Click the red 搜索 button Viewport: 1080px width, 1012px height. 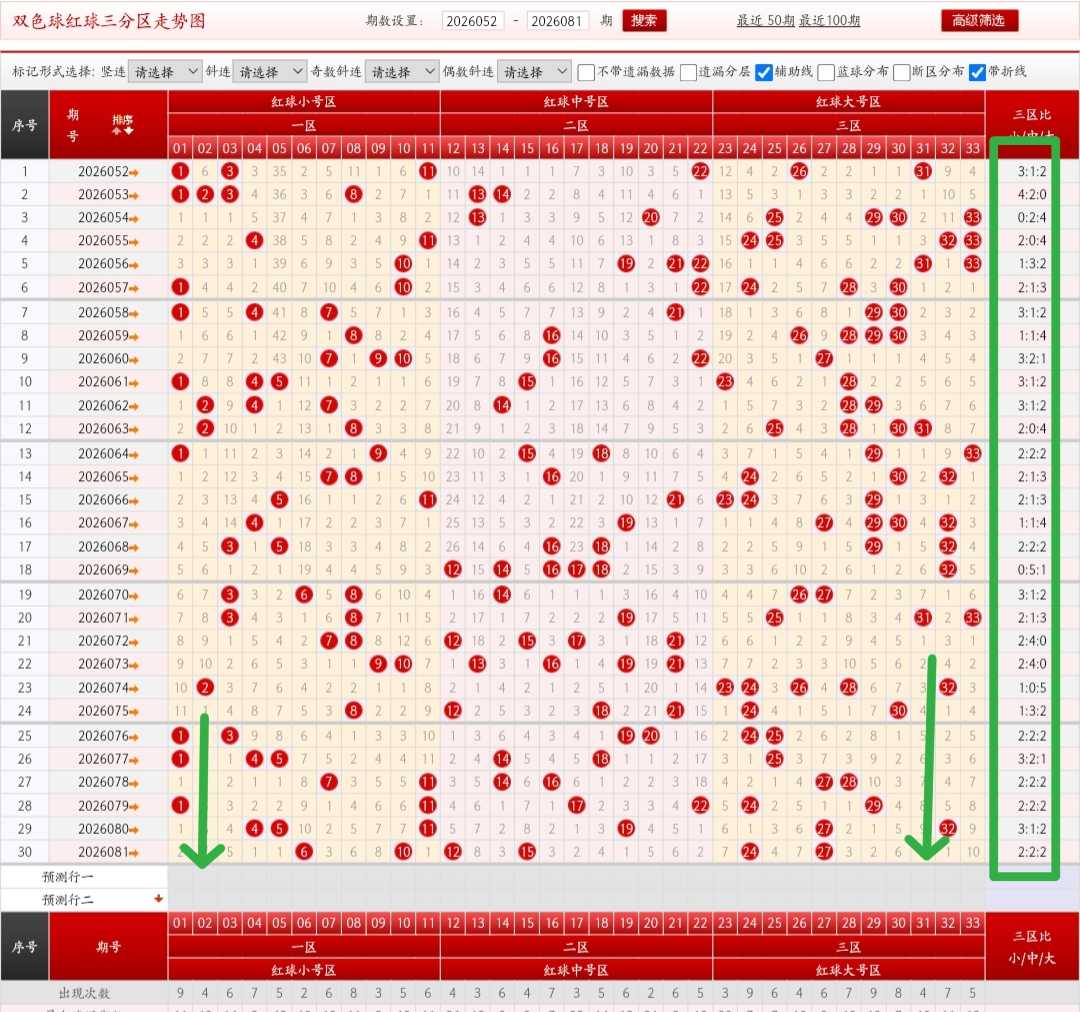tap(644, 21)
